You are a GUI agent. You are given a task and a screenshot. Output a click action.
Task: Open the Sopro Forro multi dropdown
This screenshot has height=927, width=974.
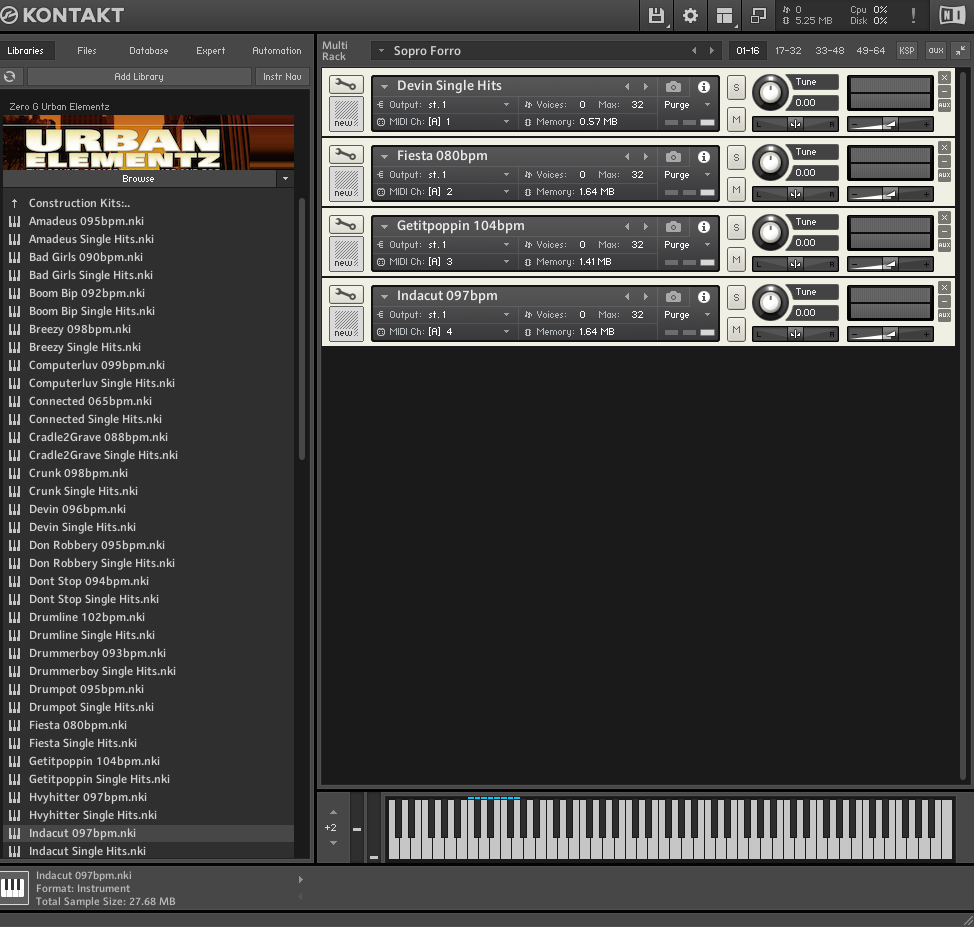point(381,51)
